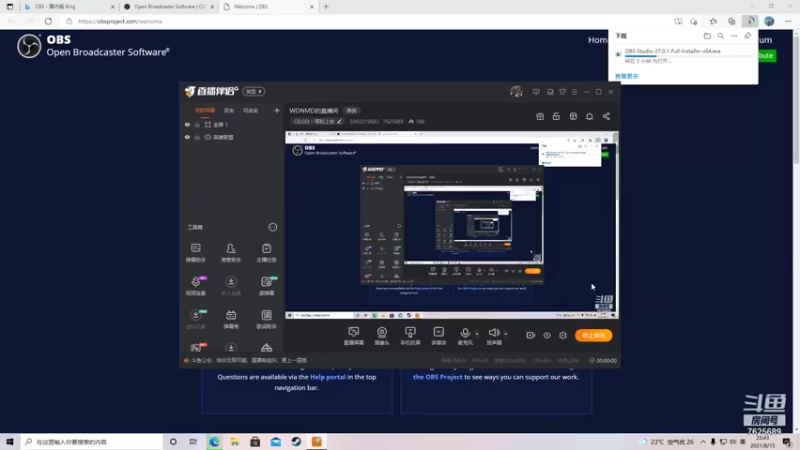The image size is (800, 450).
Task: Select the 全屏1 source row
Action: coord(232,124)
